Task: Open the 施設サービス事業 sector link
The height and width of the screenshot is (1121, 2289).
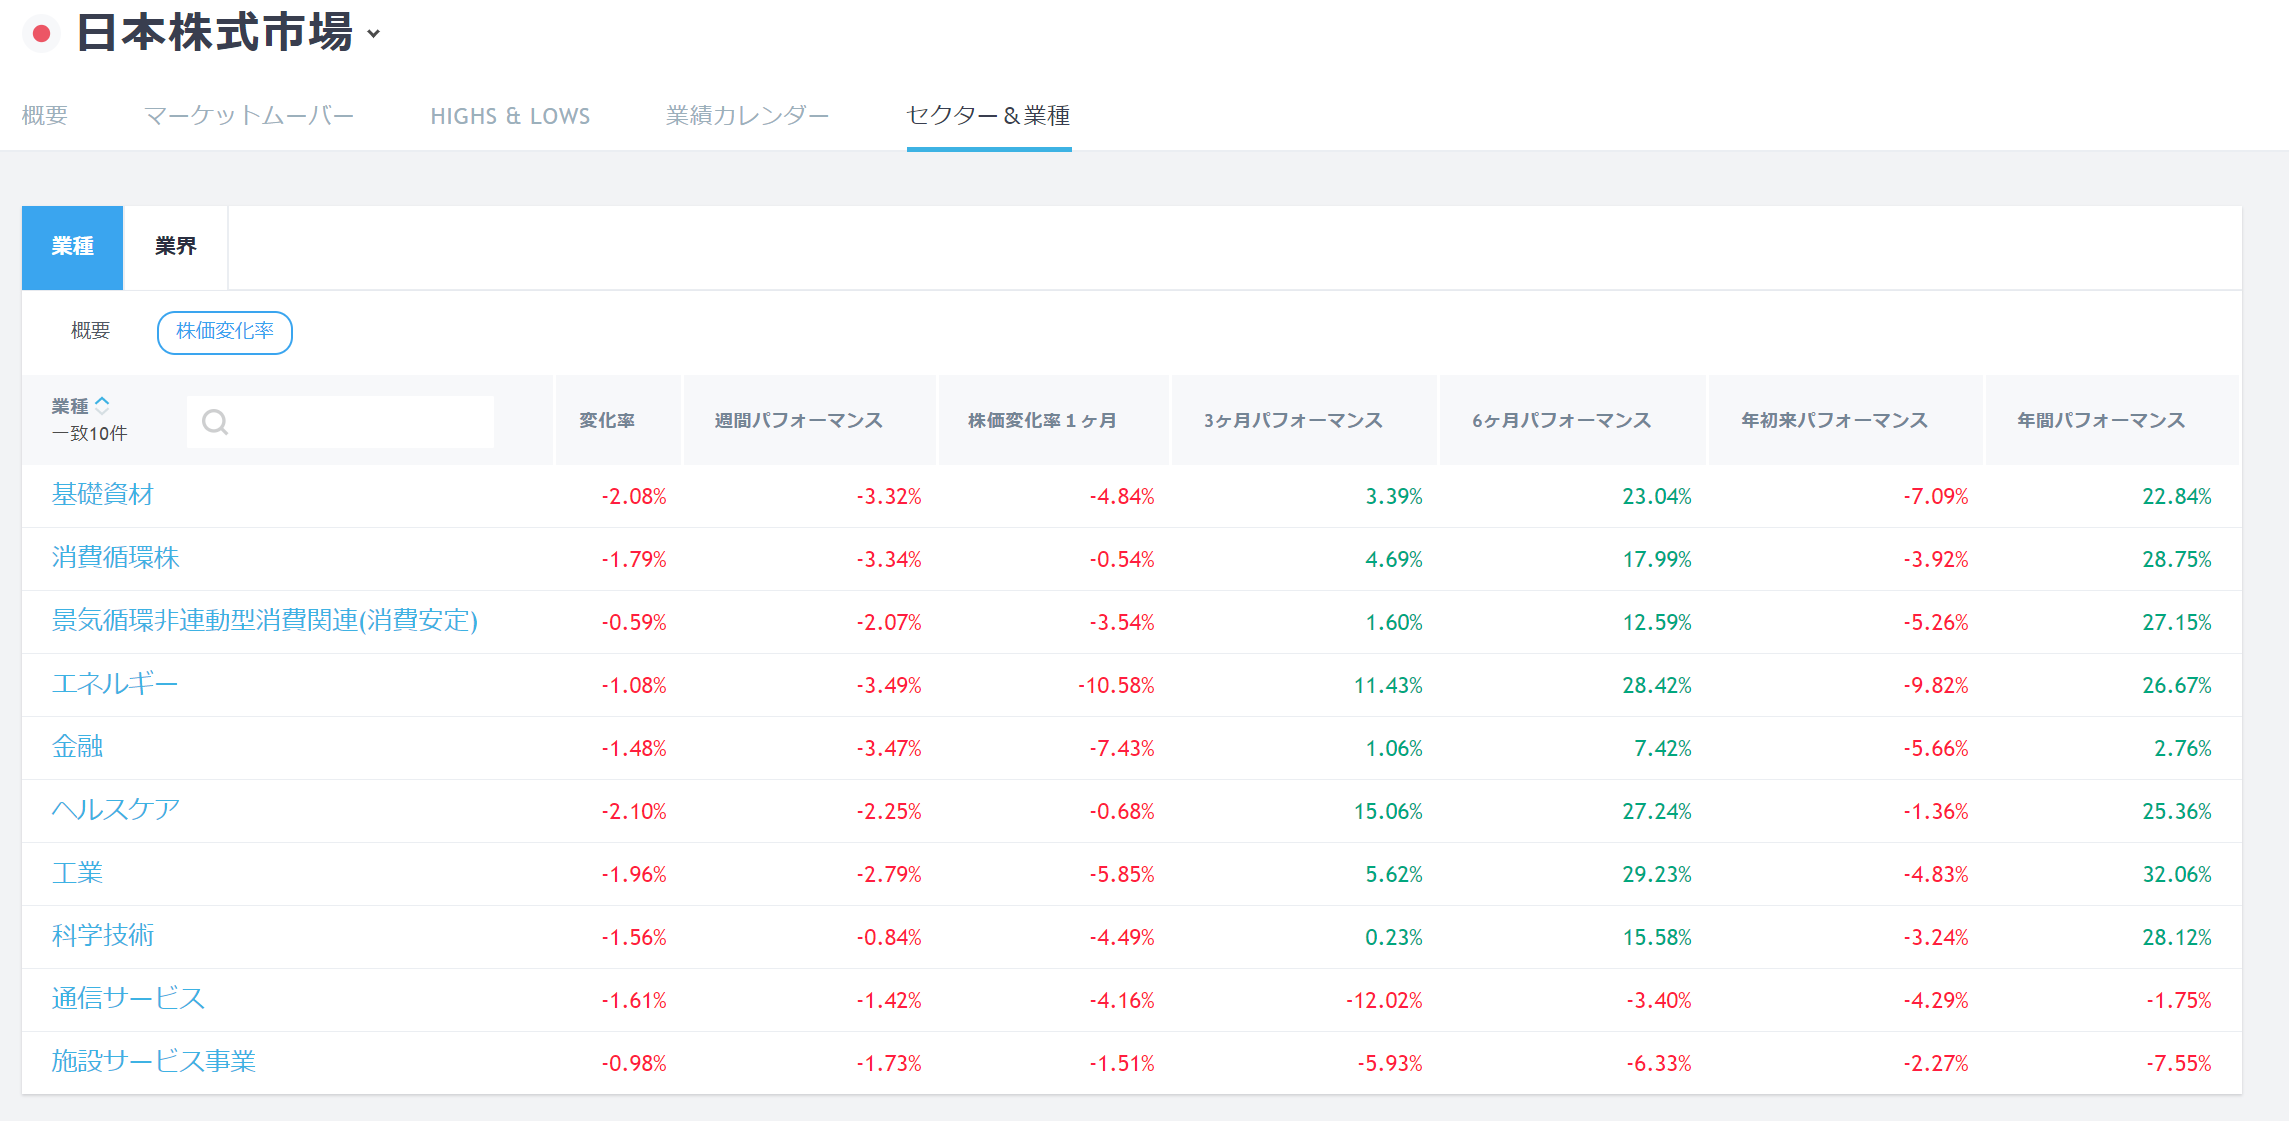Action: (x=154, y=1062)
